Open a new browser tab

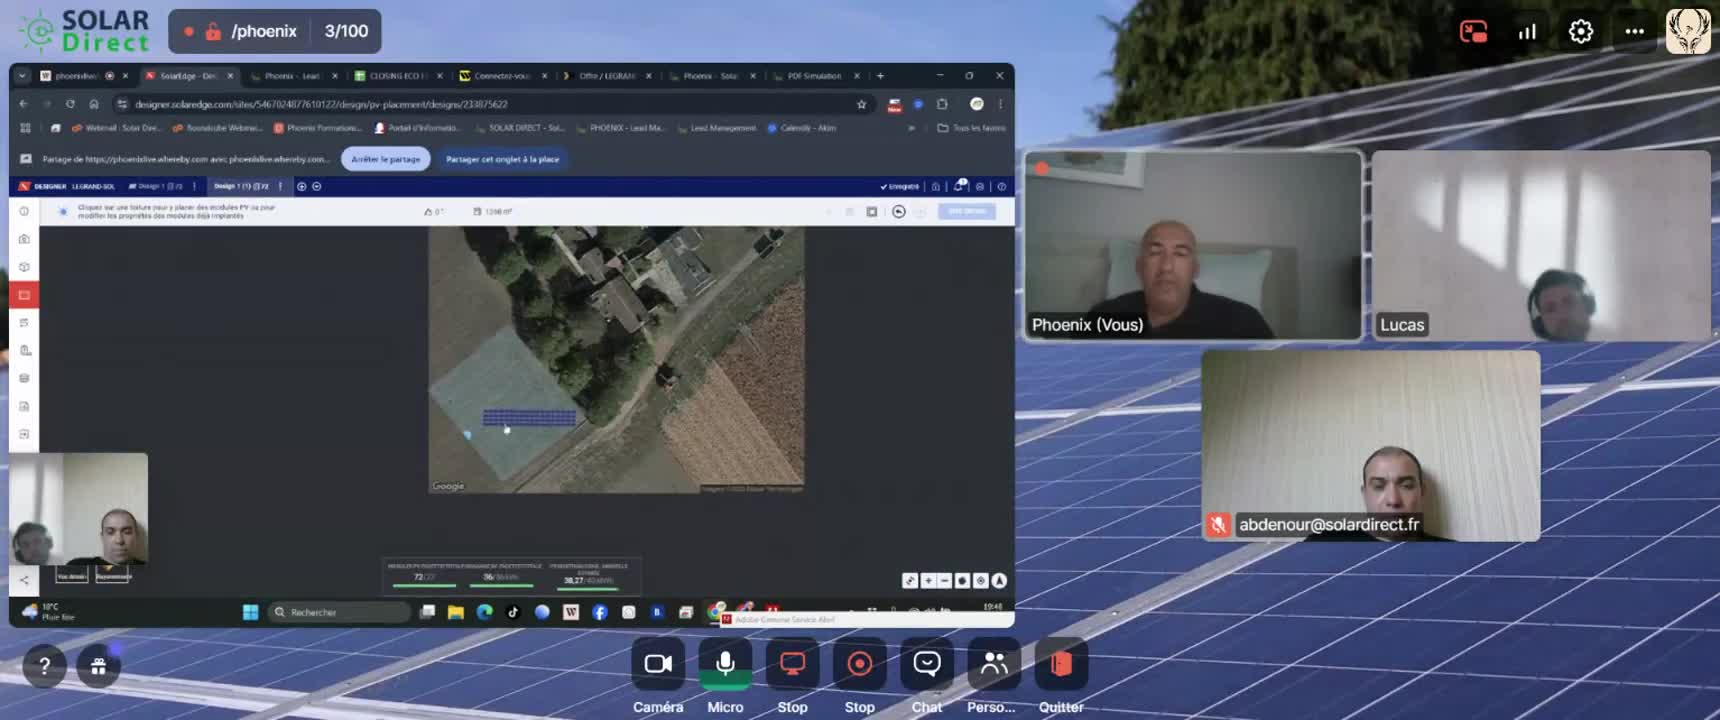tap(880, 76)
